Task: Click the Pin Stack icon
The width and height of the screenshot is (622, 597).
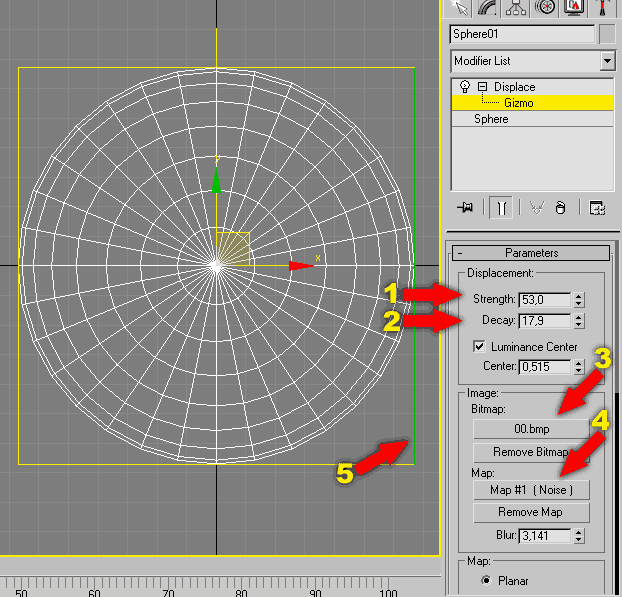Action: click(465, 208)
